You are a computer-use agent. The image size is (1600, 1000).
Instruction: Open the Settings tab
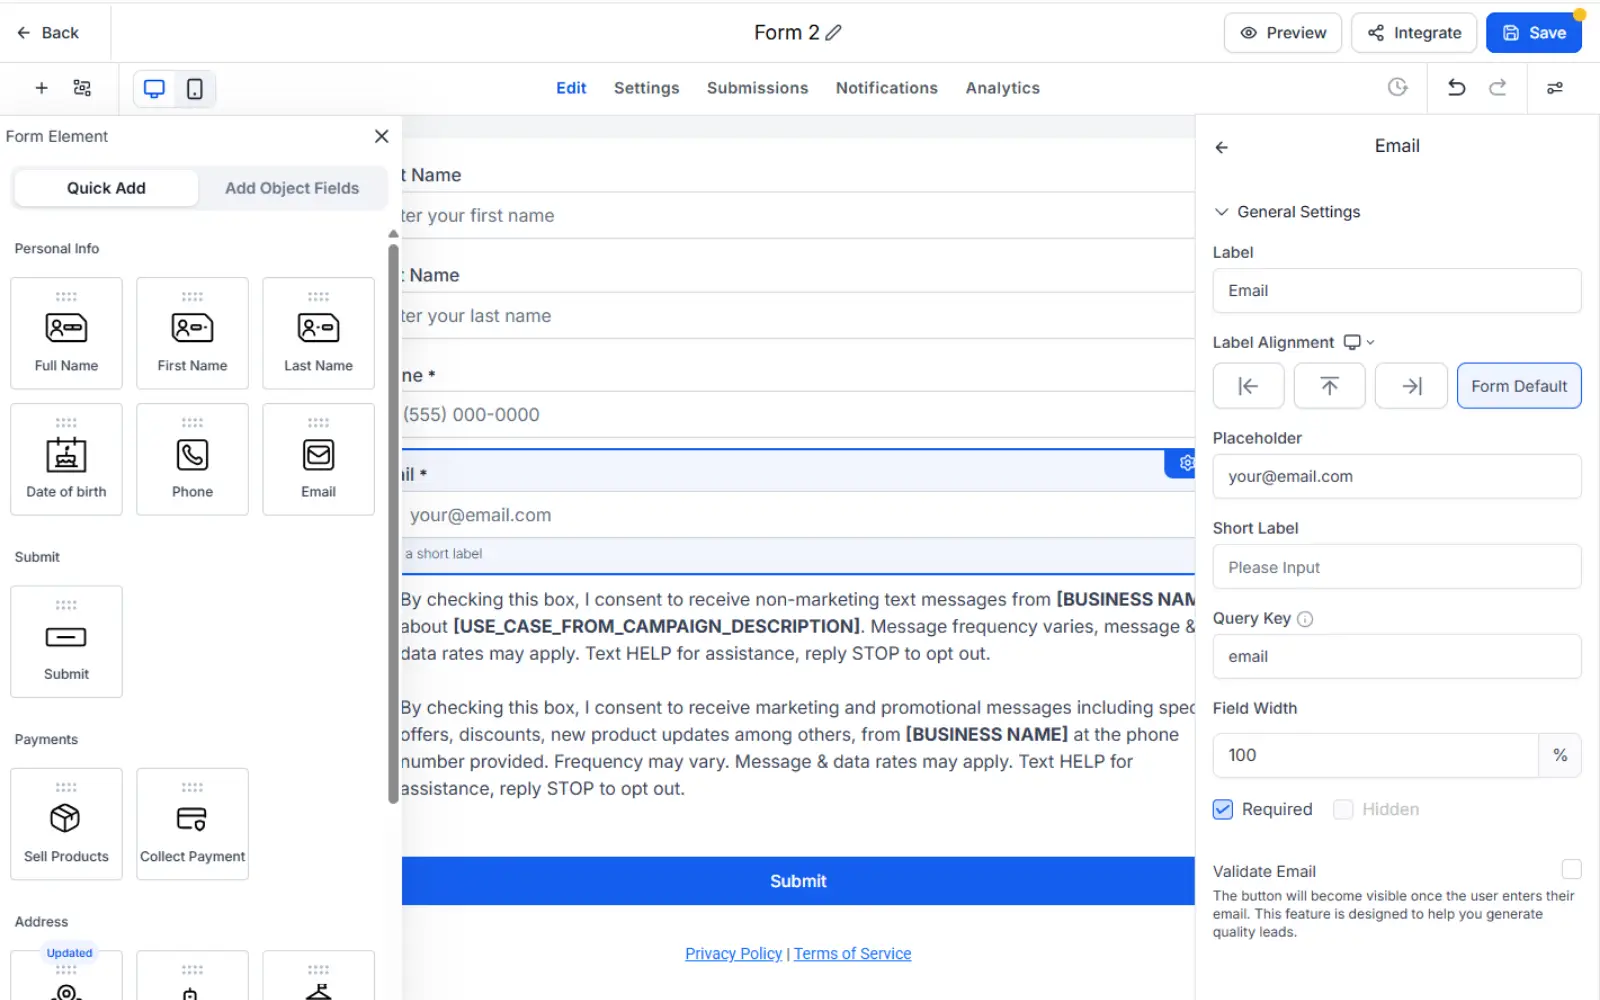coord(646,88)
